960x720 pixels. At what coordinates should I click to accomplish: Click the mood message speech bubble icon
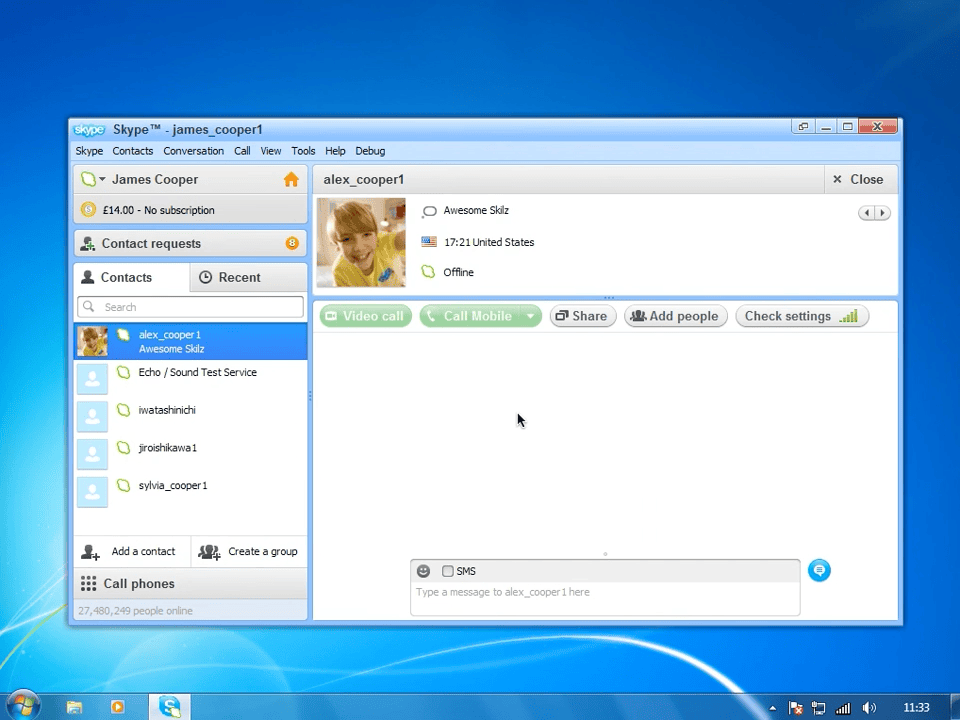tap(429, 211)
